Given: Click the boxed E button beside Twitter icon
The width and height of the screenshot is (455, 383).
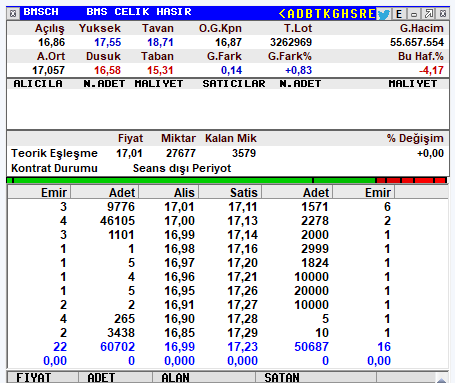Looking at the screenshot, I should (x=399, y=14).
